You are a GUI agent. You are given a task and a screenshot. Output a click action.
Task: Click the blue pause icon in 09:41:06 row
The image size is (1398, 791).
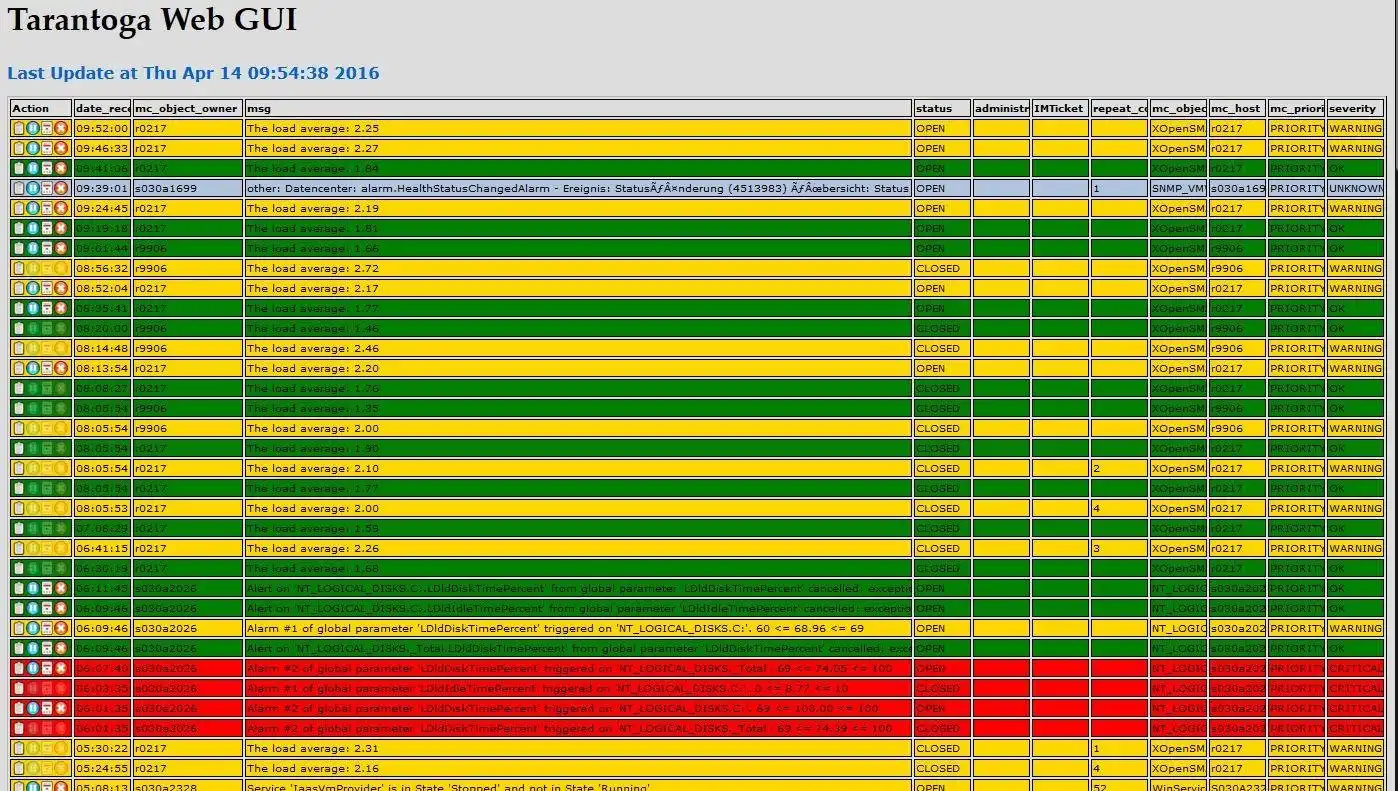coord(33,168)
